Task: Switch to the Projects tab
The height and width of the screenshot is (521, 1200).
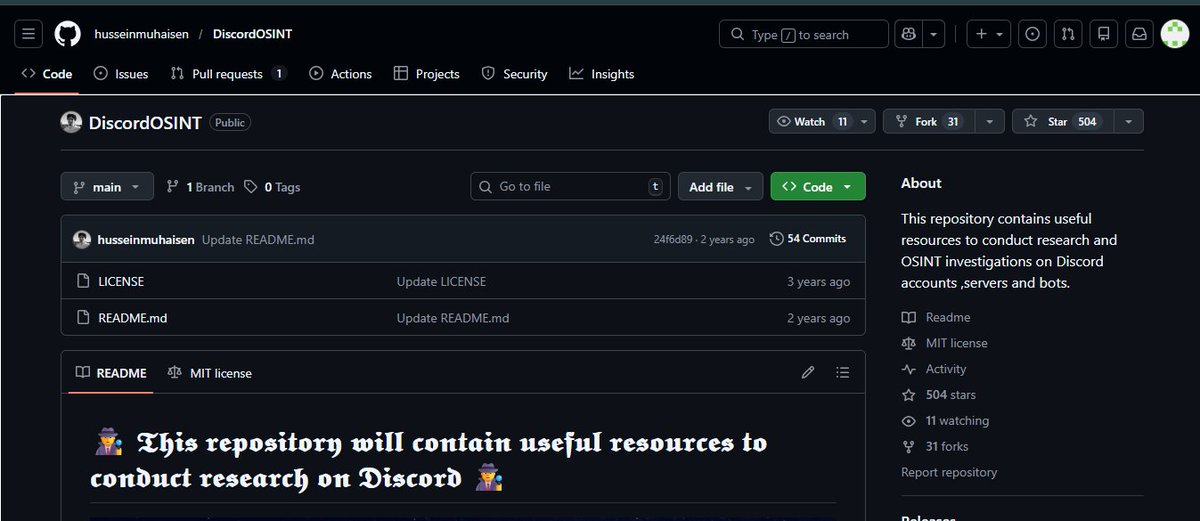Action: (x=427, y=74)
